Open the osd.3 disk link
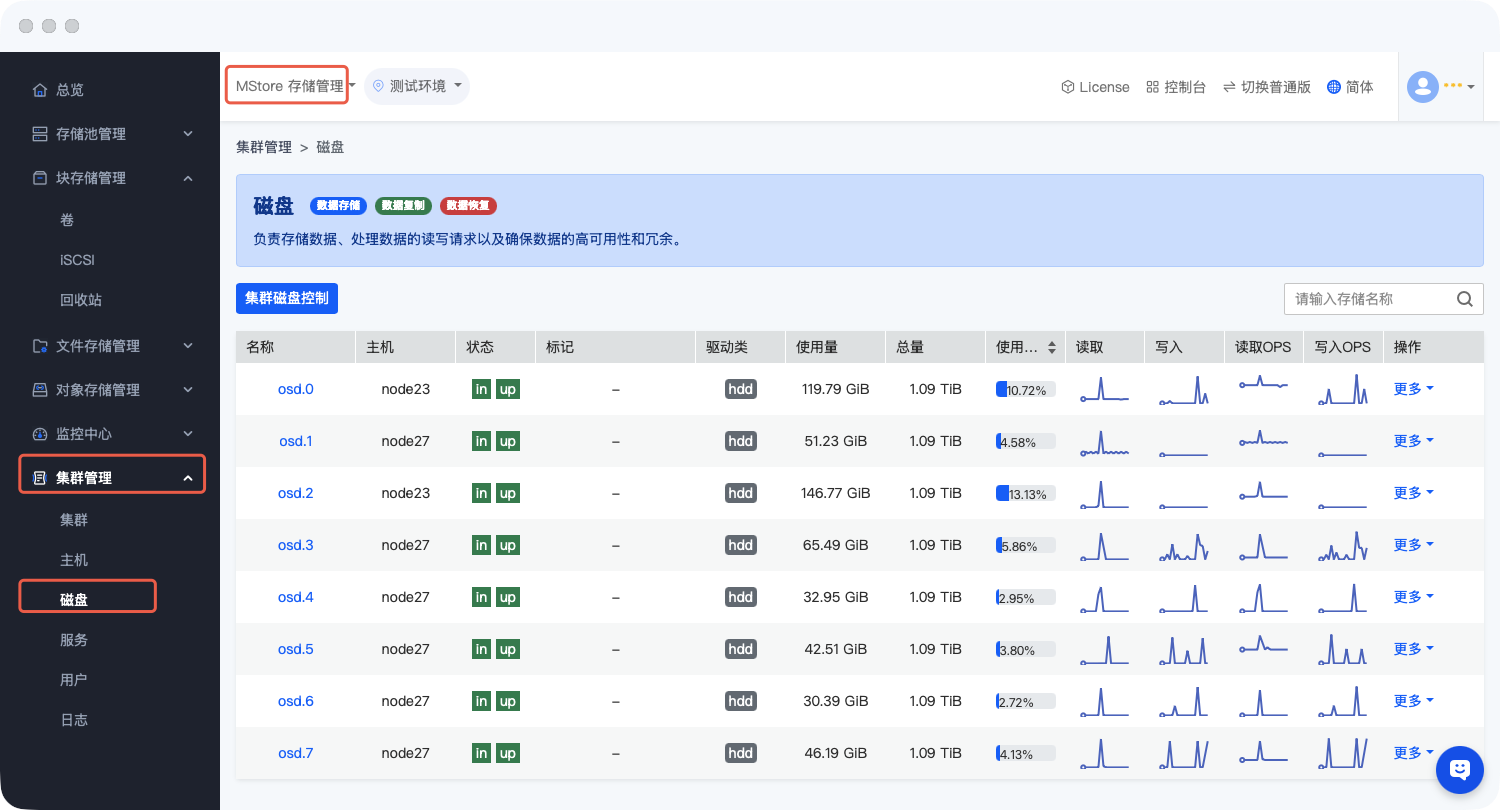This screenshot has width=1500, height=810. click(295, 545)
